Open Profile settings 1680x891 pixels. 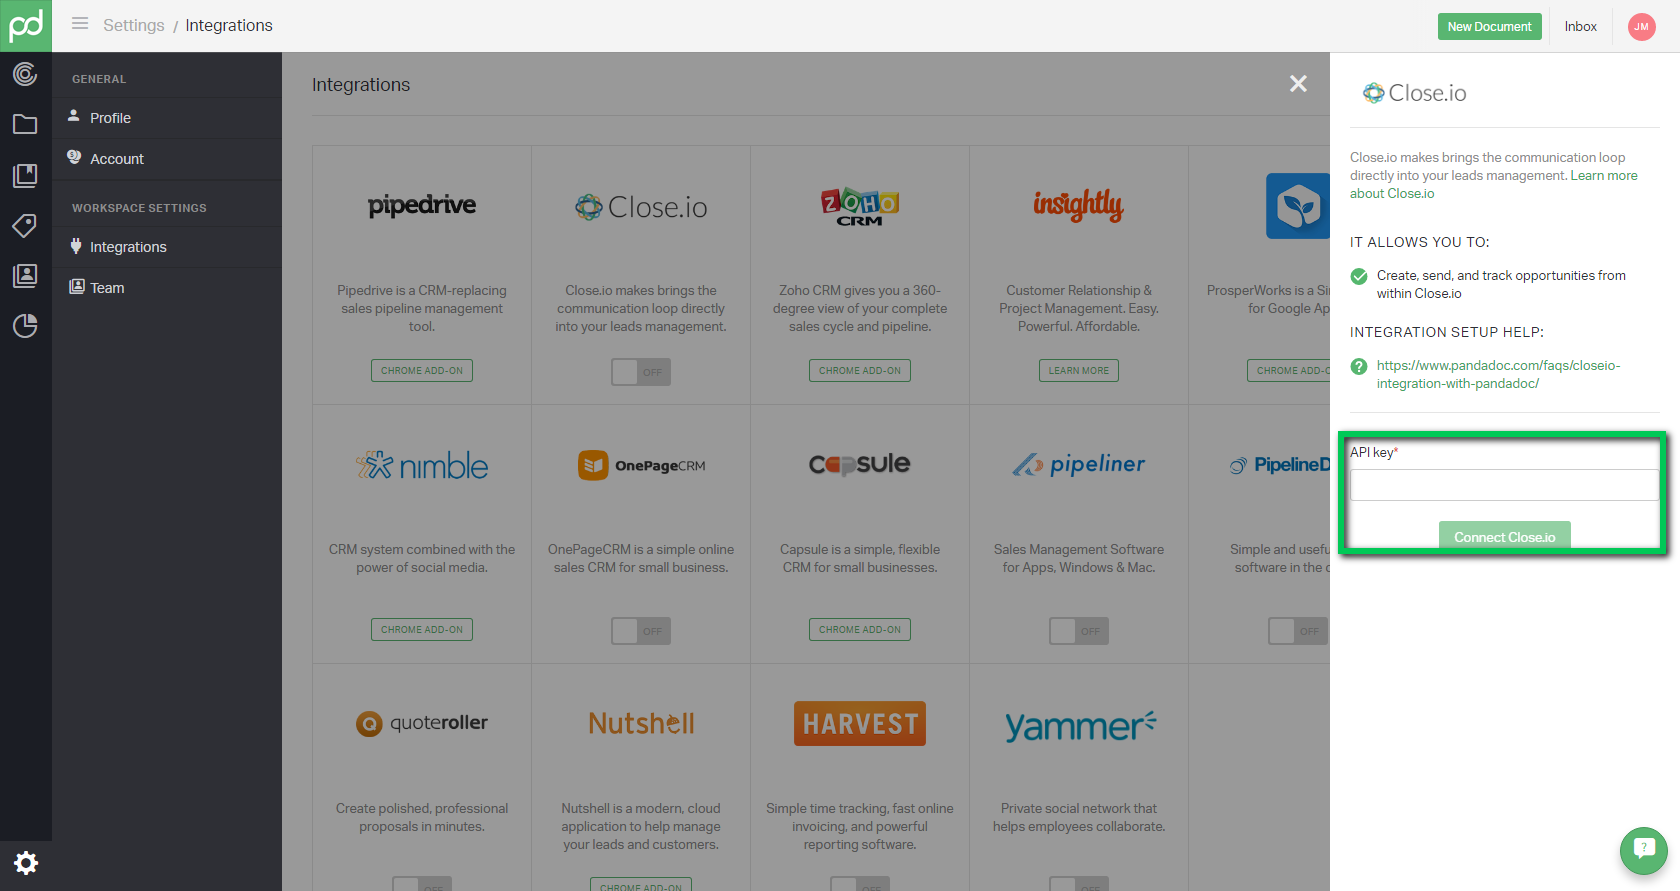[x=167, y=118]
